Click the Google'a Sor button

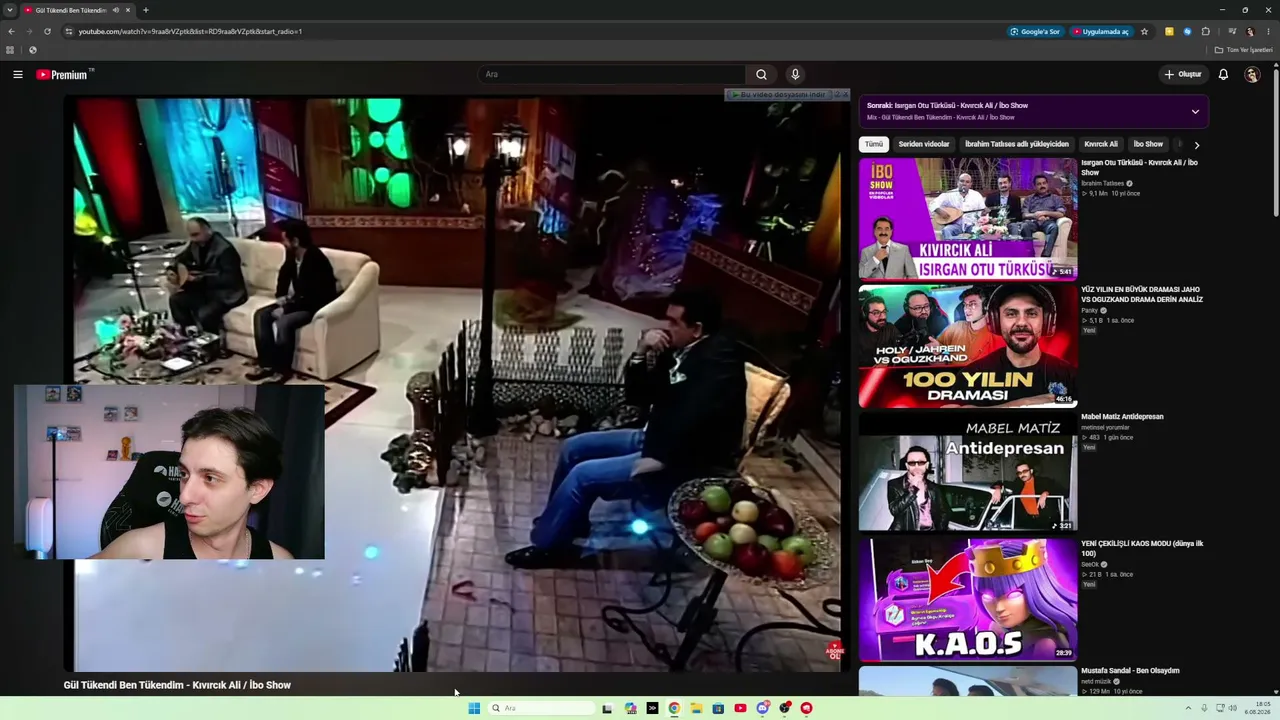point(1035,31)
